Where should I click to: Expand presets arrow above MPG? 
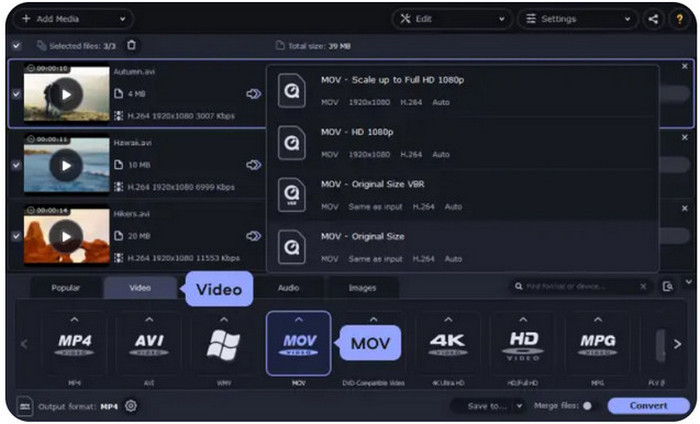598,320
